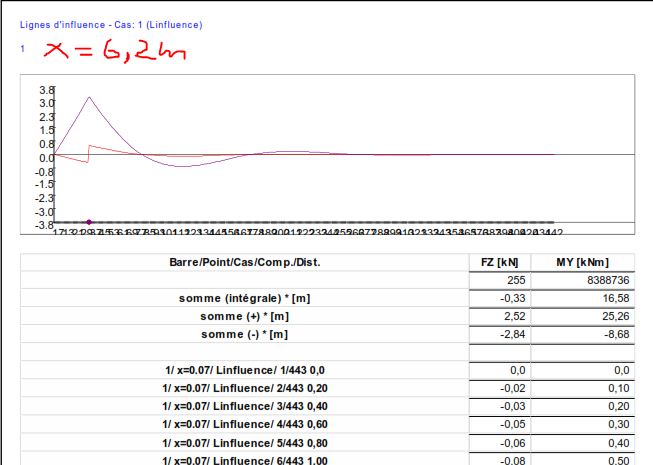This screenshot has height=465, width=653.
Task: Click the MY negative sum -8,68
Action: tap(582, 334)
